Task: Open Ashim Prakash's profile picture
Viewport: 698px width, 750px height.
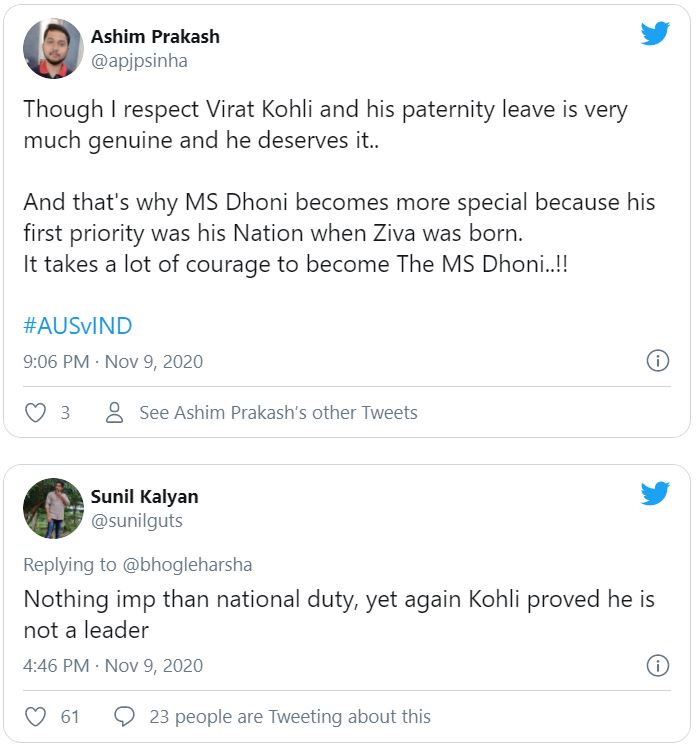Action: (x=53, y=48)
